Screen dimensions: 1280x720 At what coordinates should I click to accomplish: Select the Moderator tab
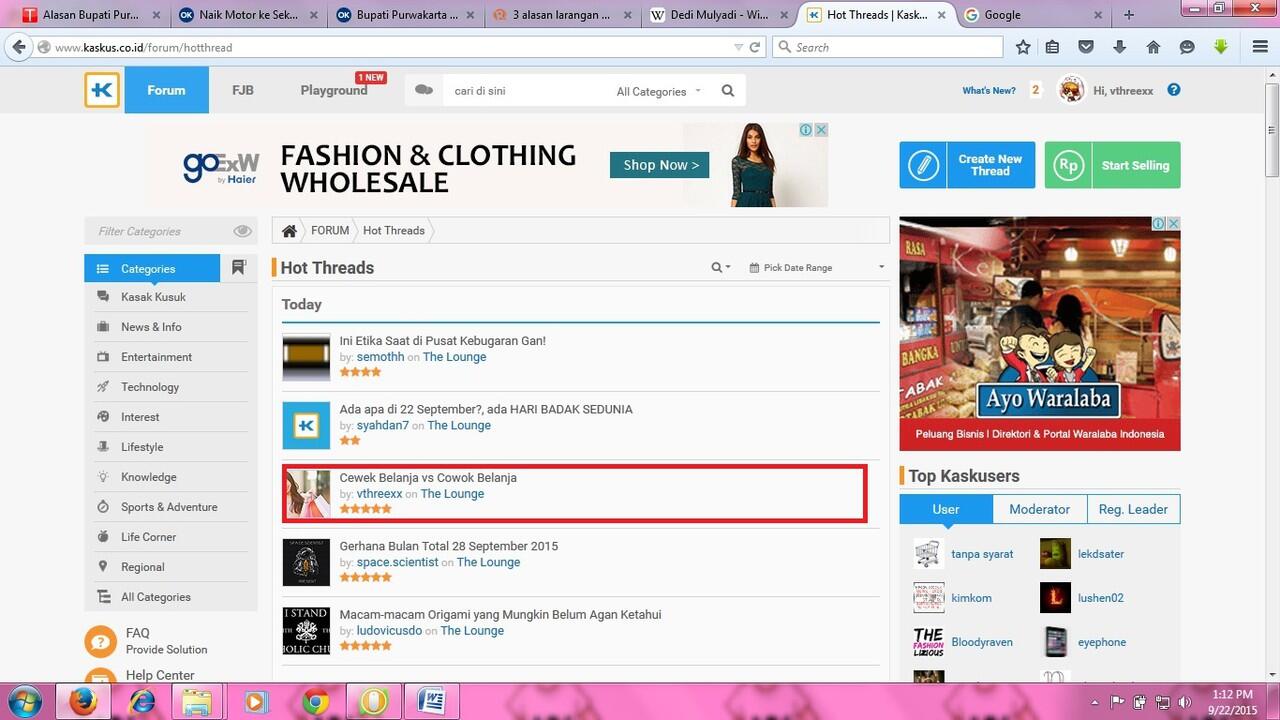[1039, 509]
